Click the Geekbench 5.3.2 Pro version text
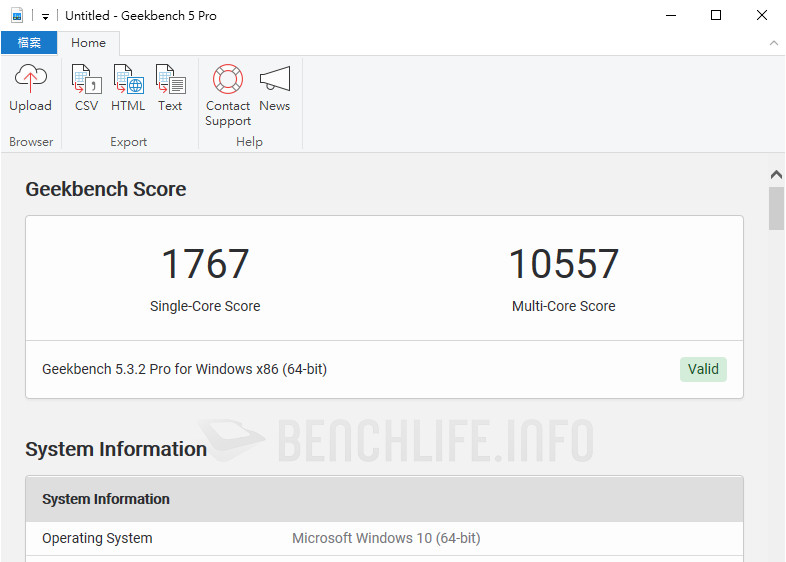Viewport: 786px width, 562px height. click(x=184, y=369)
